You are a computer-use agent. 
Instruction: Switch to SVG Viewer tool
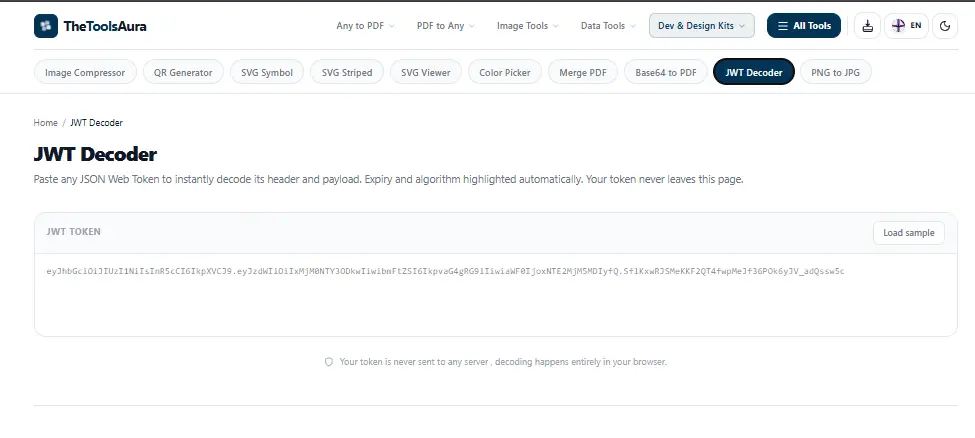[426, 72]
